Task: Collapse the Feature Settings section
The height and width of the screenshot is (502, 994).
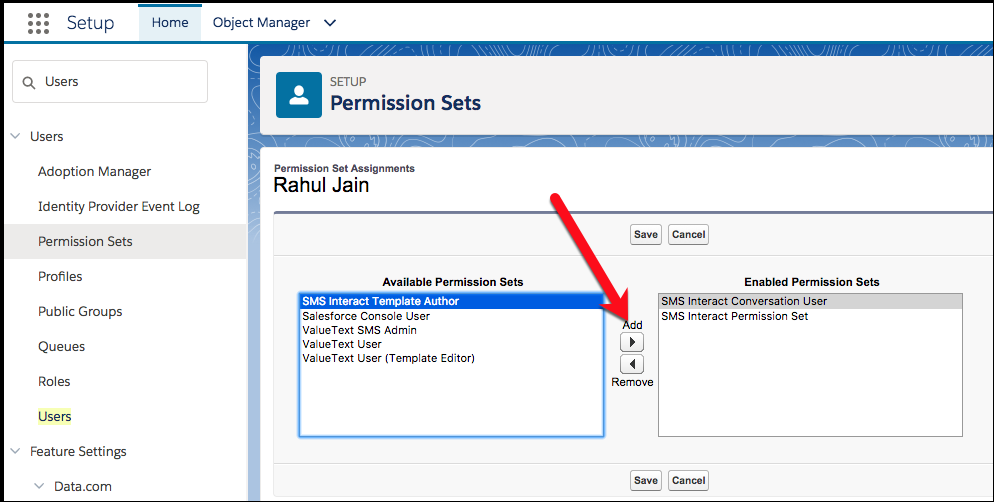Action: [16, 451]
